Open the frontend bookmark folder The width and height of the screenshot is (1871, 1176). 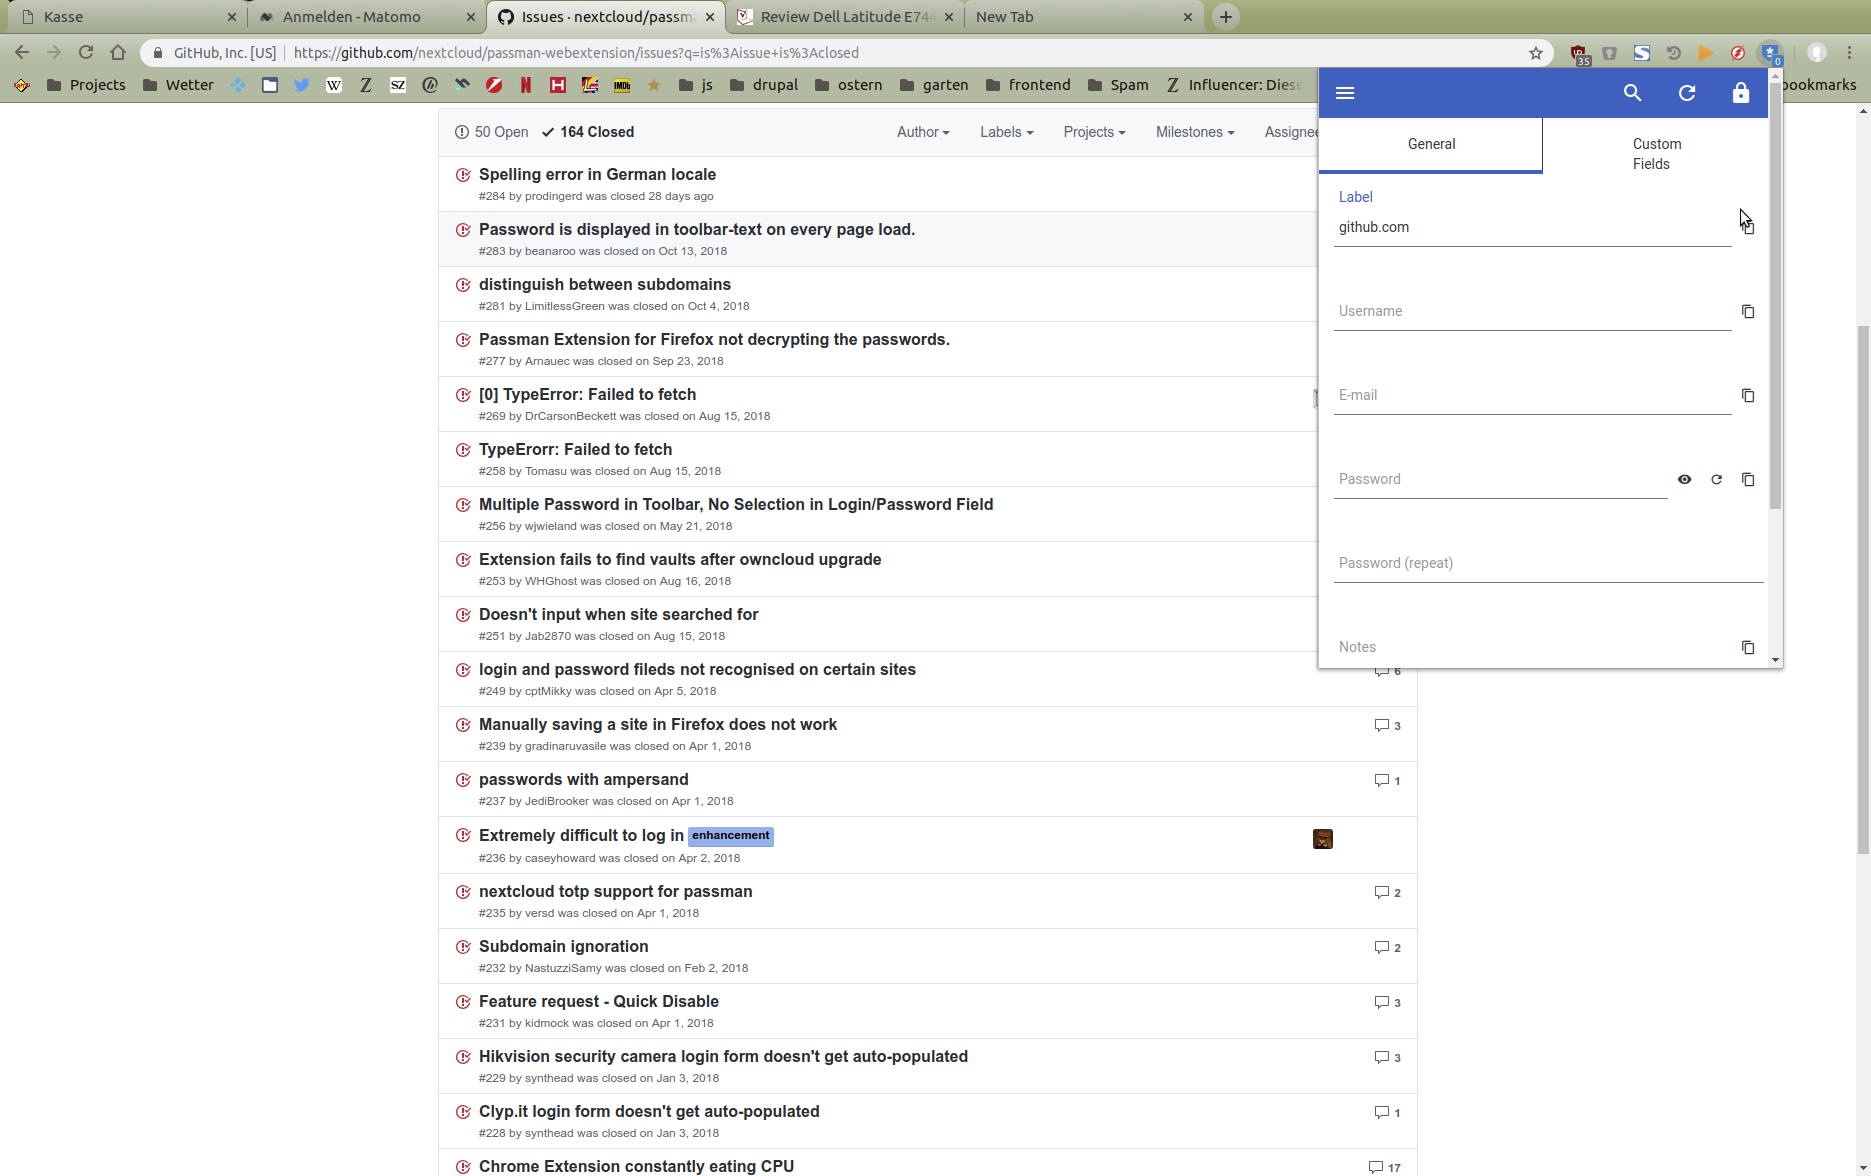[x=1028, y=85]
